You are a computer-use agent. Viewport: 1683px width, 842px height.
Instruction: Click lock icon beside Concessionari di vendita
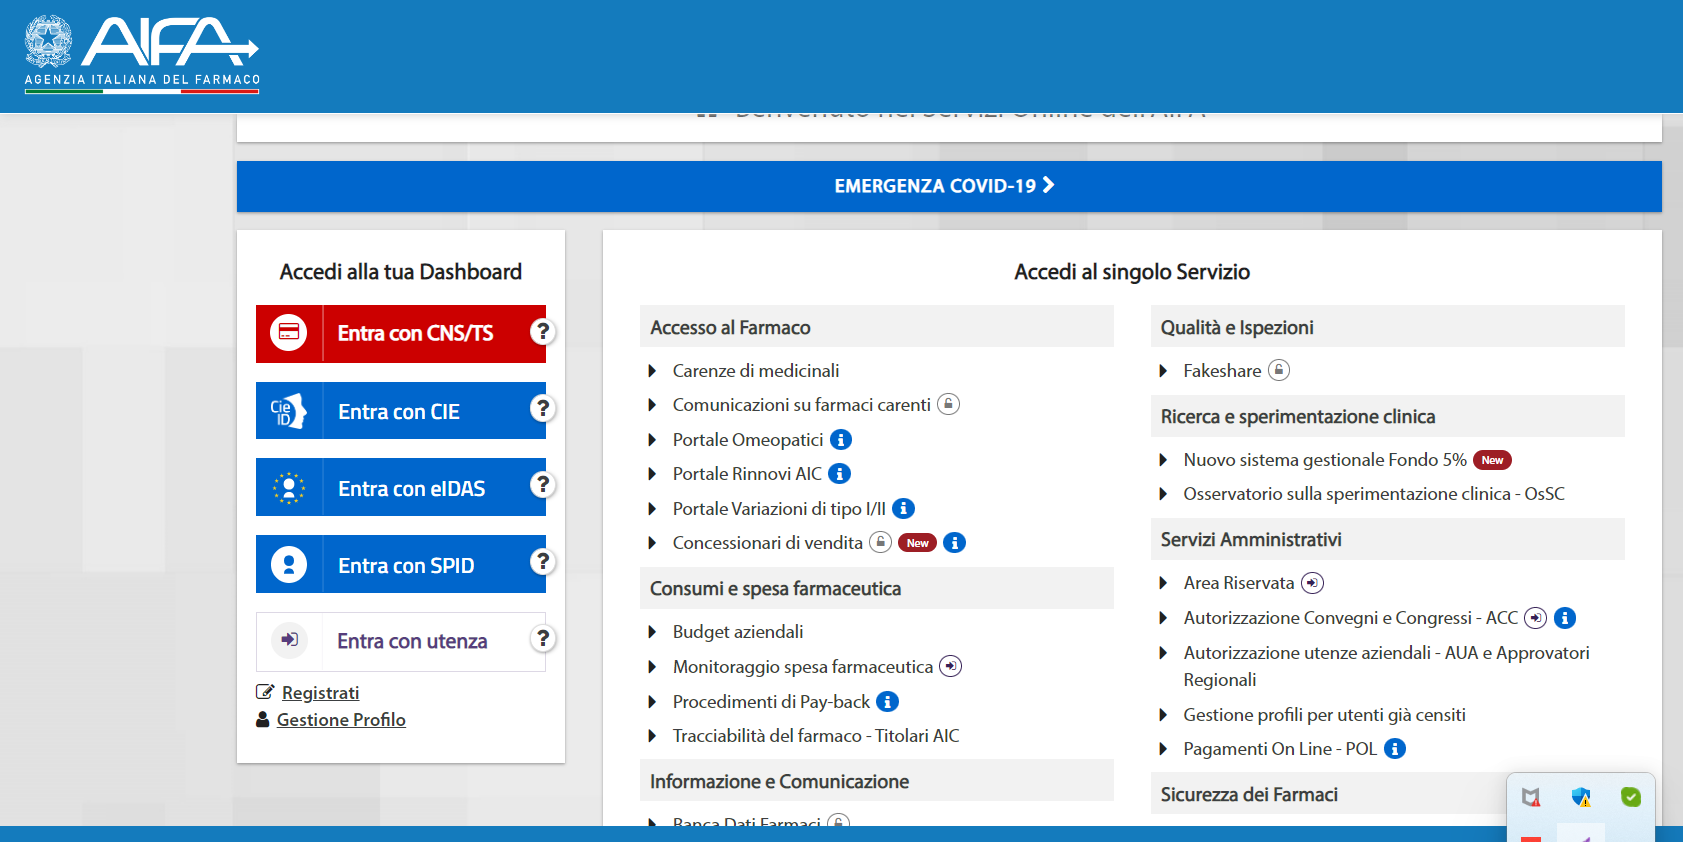(x=880, y=542)
